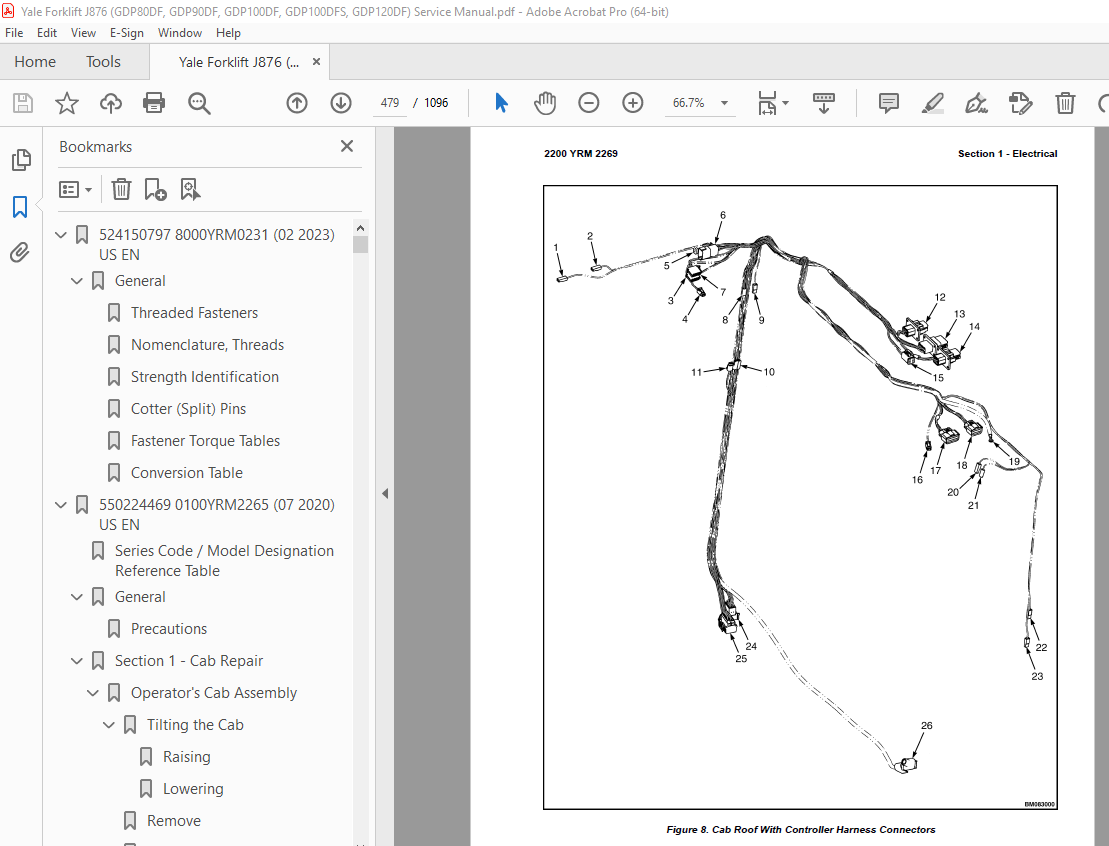Collapse the Tilting the Cab bookmark
1109x846 pixels.
(108, 725)
